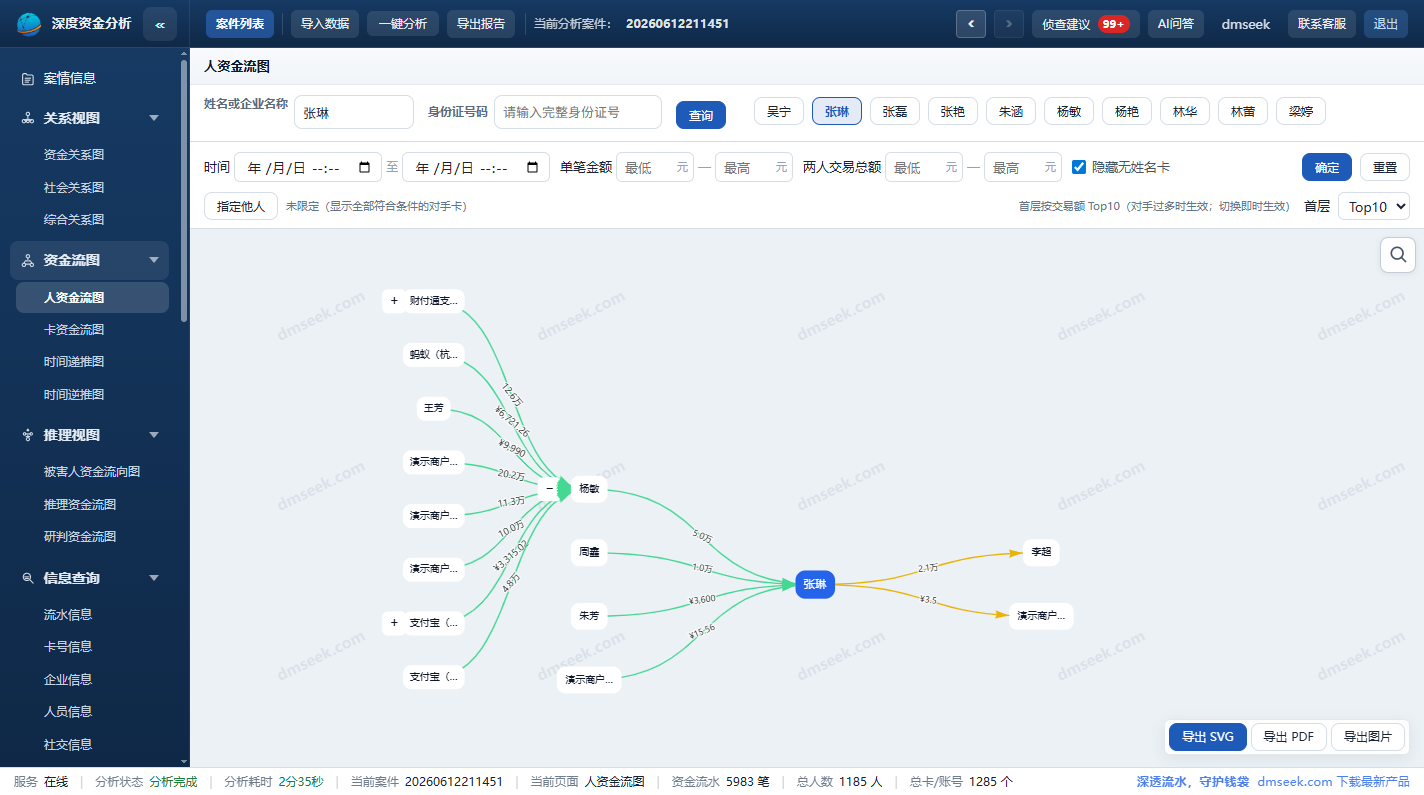Click the 两人交易总额 最高 input
This screenshot has width=1424, height=795.
point(1023,167)
